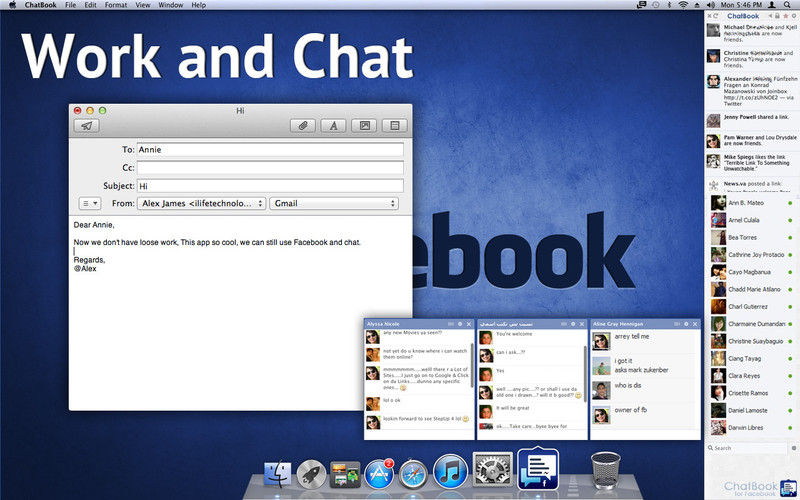
Task: Open the Help menu
Action: tap(198, 5)
